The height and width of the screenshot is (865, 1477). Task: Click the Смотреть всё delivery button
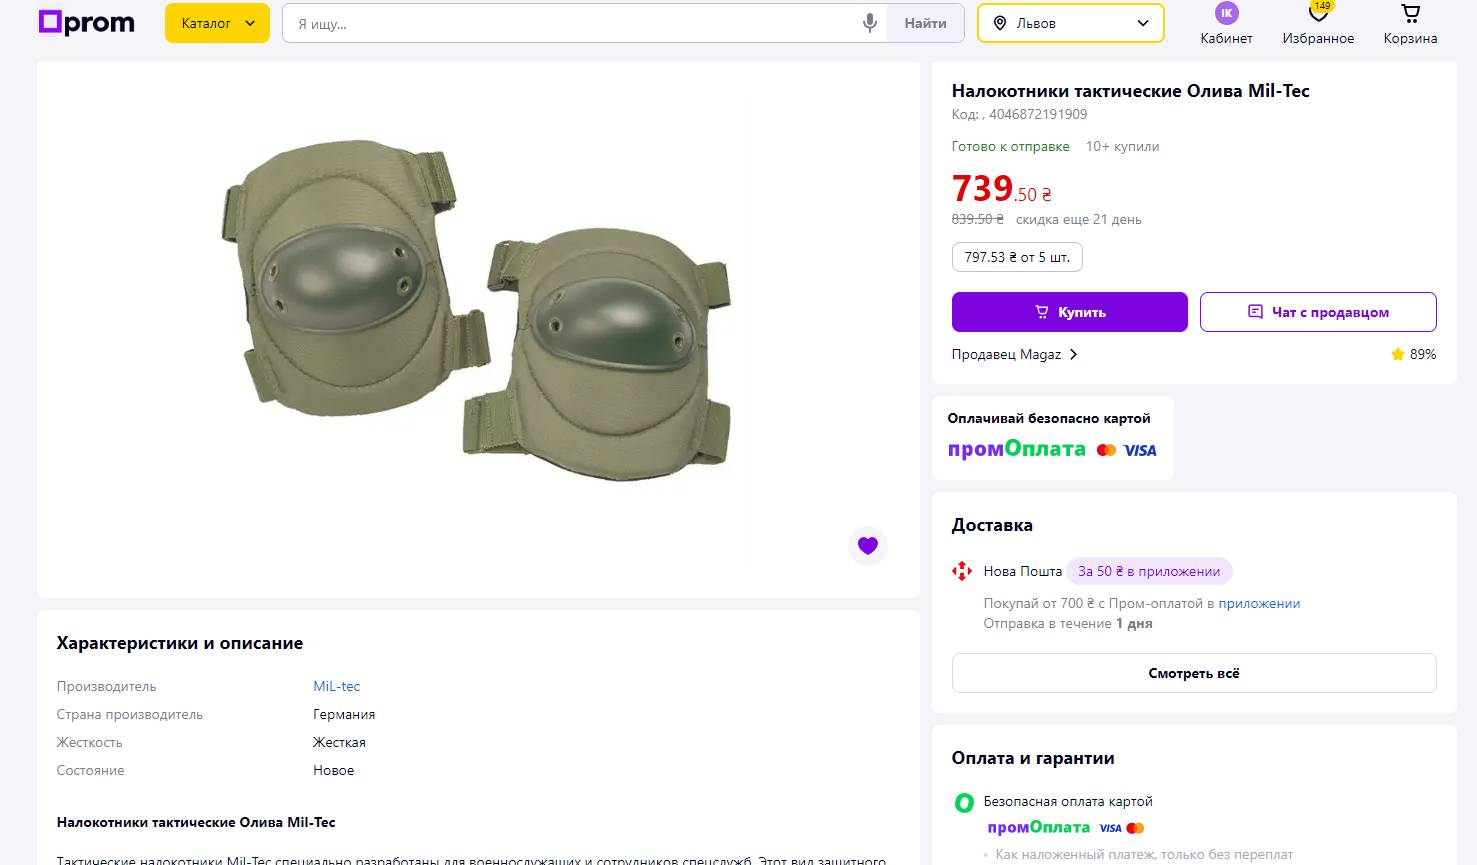pos(1194,673)
